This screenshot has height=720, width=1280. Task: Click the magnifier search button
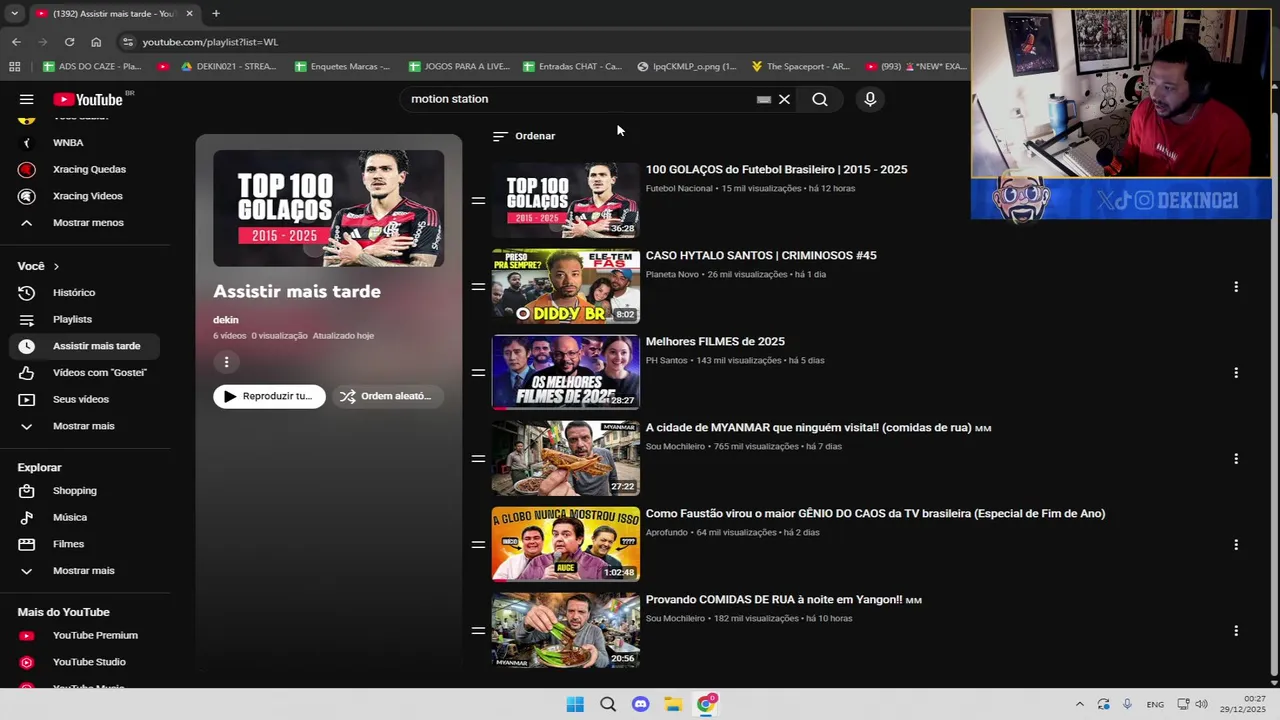click(x=820, y=99)
